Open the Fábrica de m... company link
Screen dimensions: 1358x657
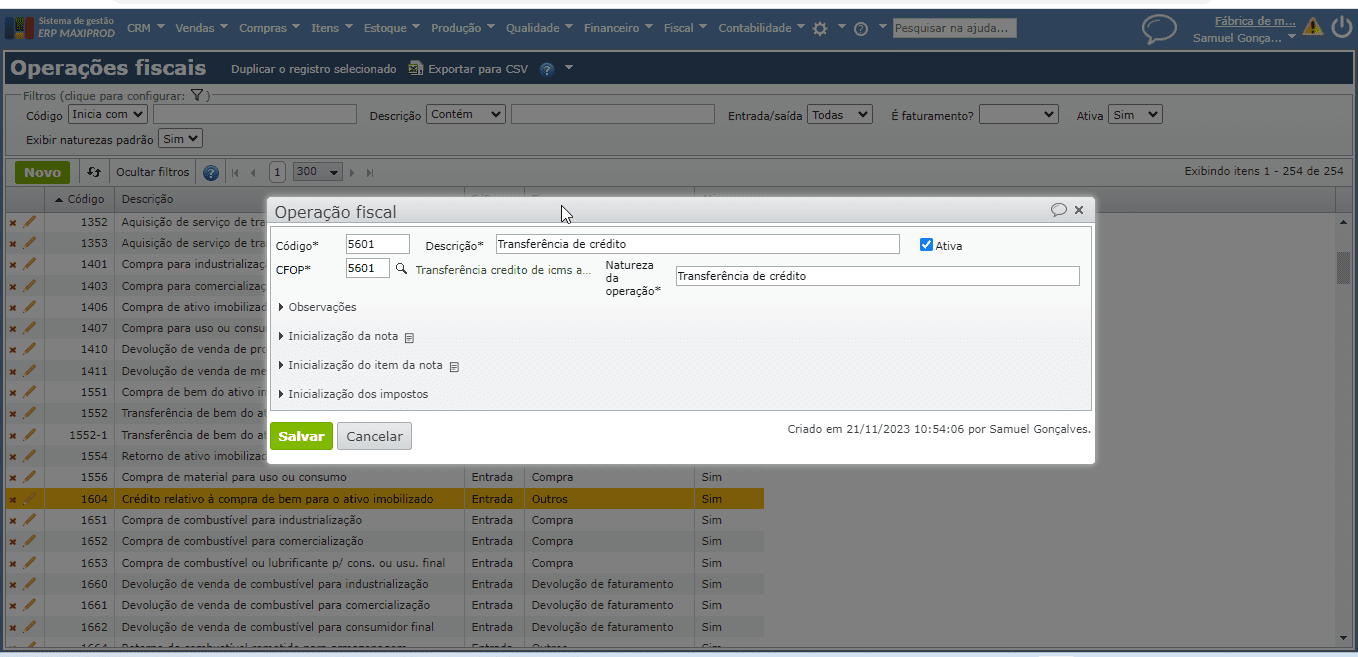(1255, 20)
